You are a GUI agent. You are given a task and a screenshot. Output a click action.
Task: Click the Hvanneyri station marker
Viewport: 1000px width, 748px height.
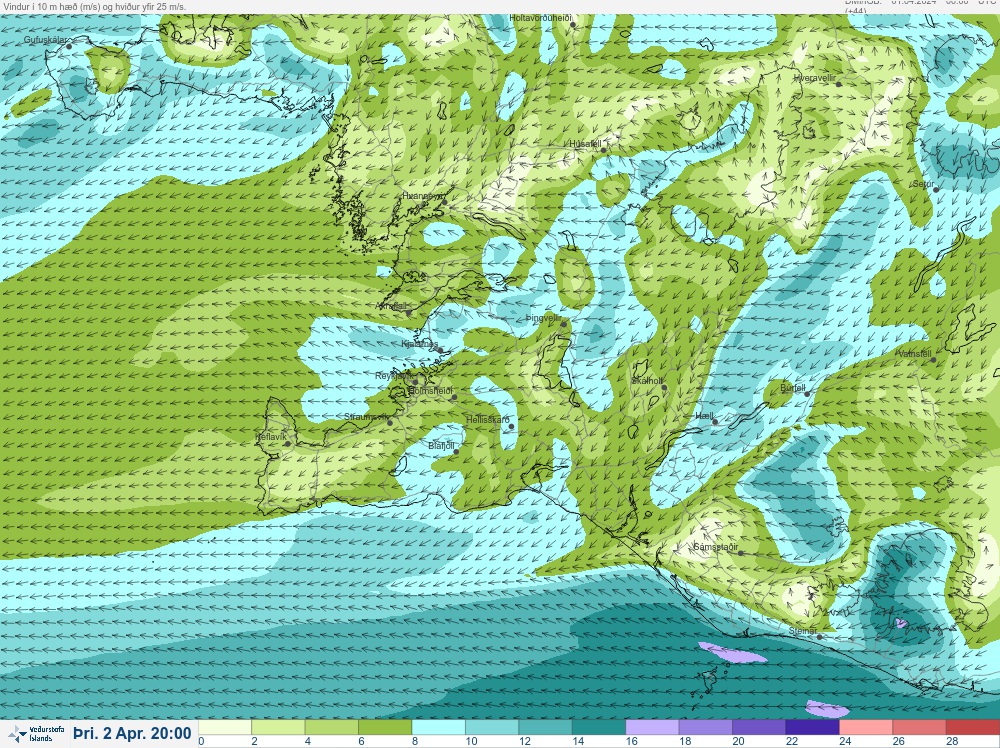[x=445, y=203]
